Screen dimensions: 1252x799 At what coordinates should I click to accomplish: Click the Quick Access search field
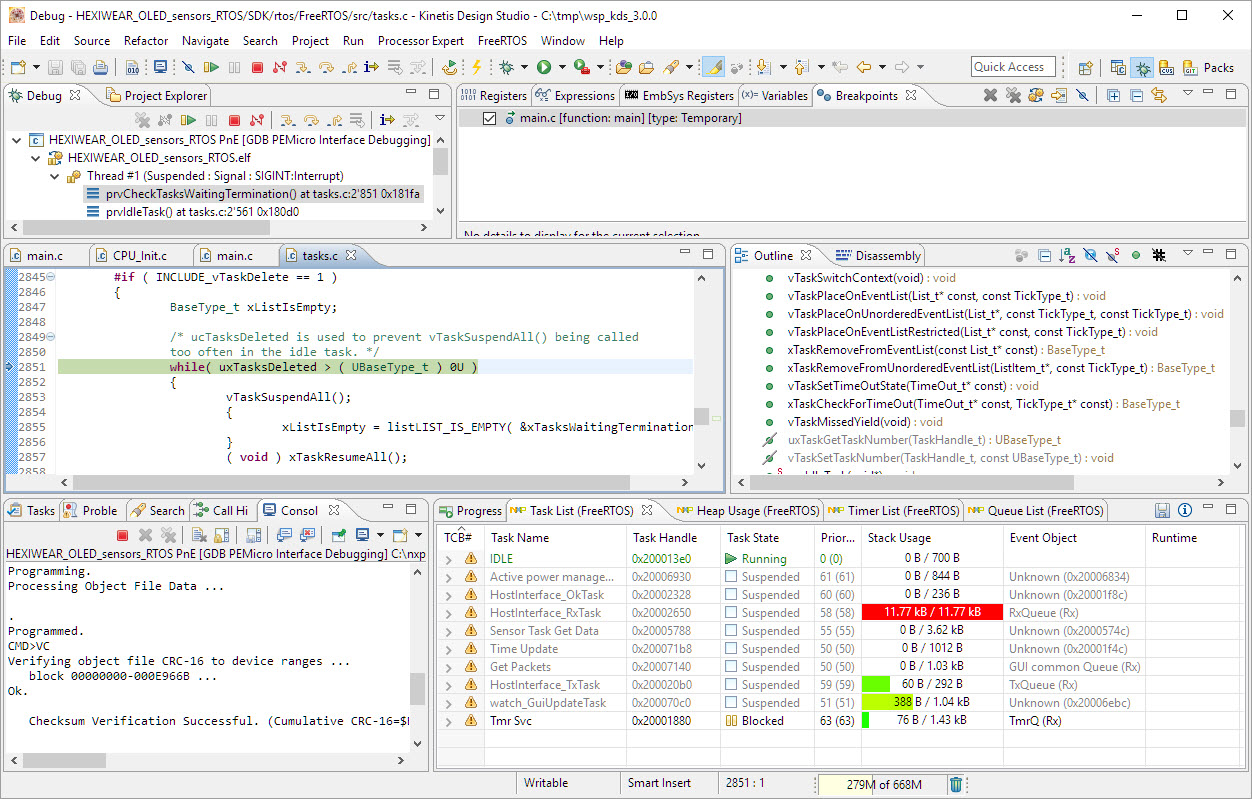1012,67
